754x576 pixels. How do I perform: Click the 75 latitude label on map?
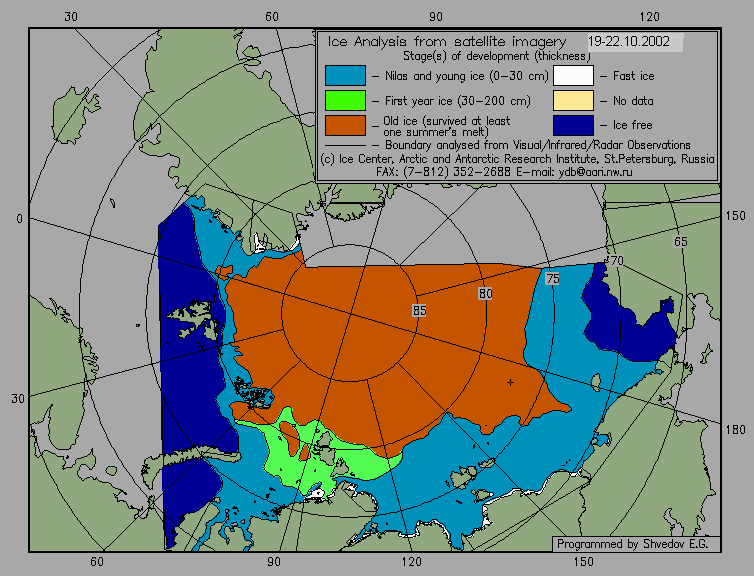click(553, 278)
